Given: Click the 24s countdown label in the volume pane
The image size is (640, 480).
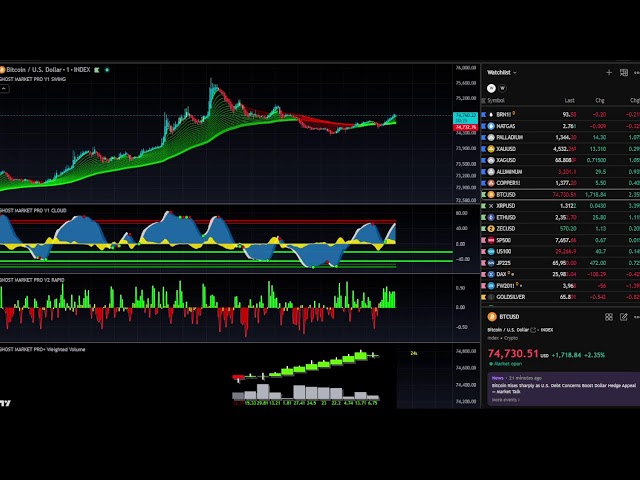Looking at the screenshot, I should pyautogui.click(x=413, y=353).
